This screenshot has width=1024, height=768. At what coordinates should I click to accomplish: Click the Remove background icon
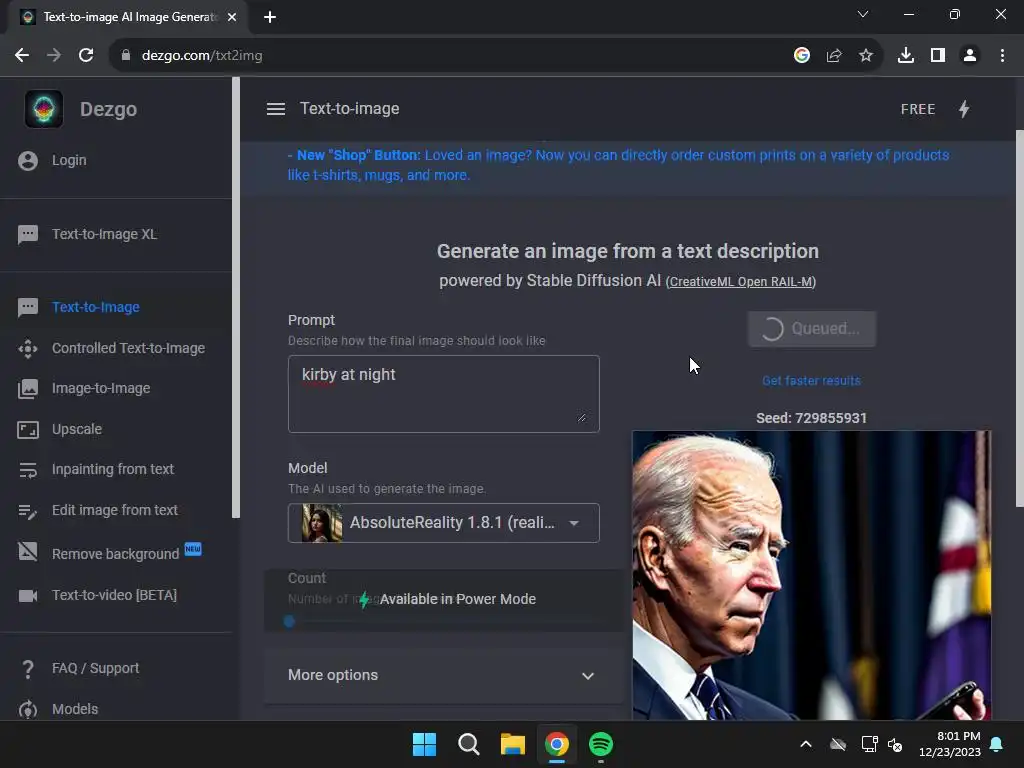[x=28, y=552]
